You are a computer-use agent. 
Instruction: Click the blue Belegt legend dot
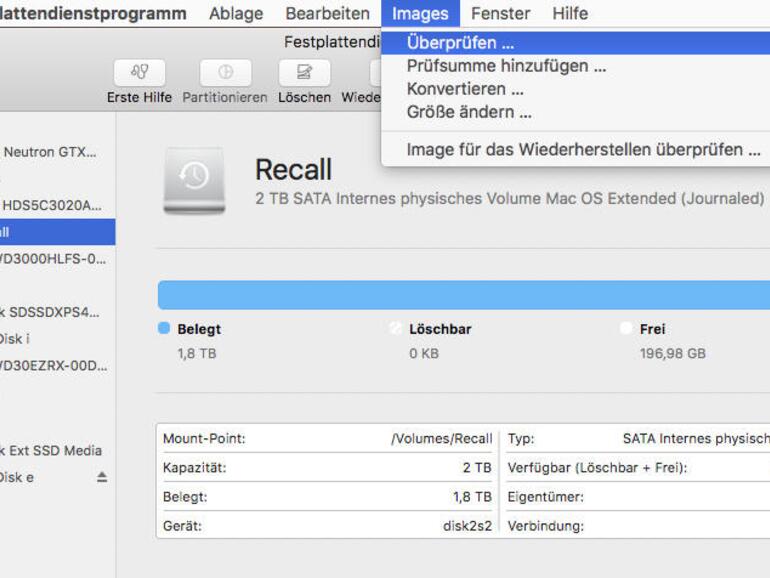pos(164,328)
